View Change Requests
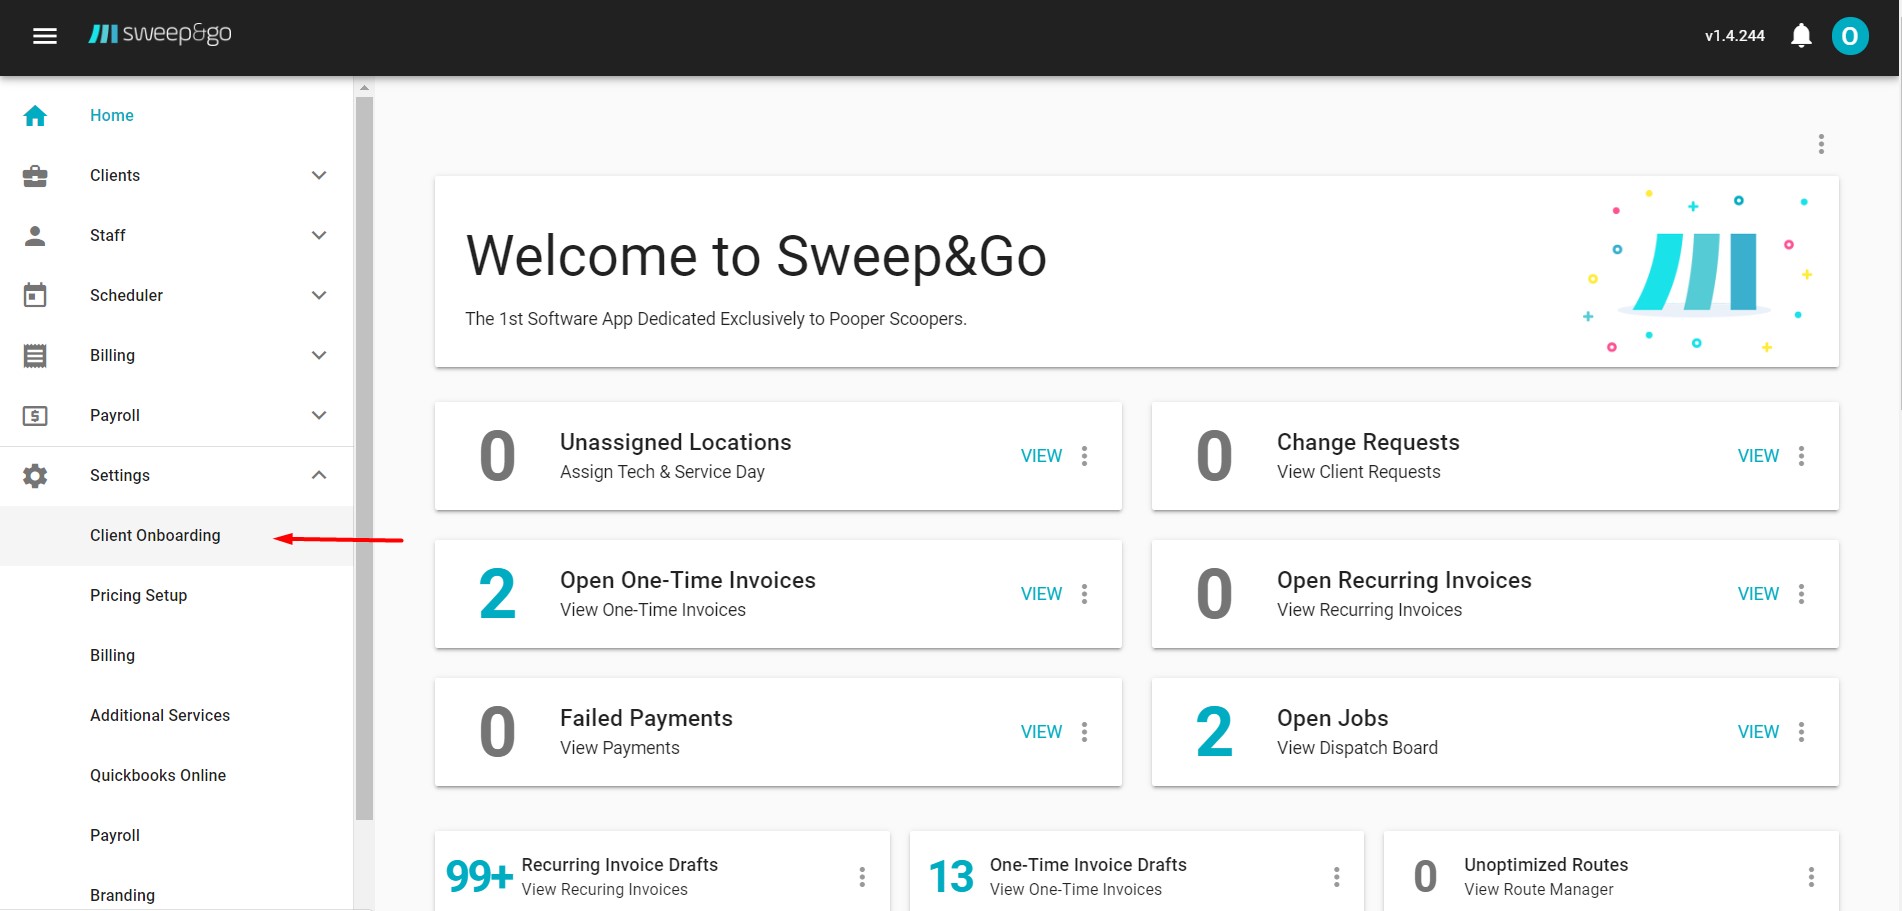Viewport: 1902px width, 911px height. tap(1758, 456)
